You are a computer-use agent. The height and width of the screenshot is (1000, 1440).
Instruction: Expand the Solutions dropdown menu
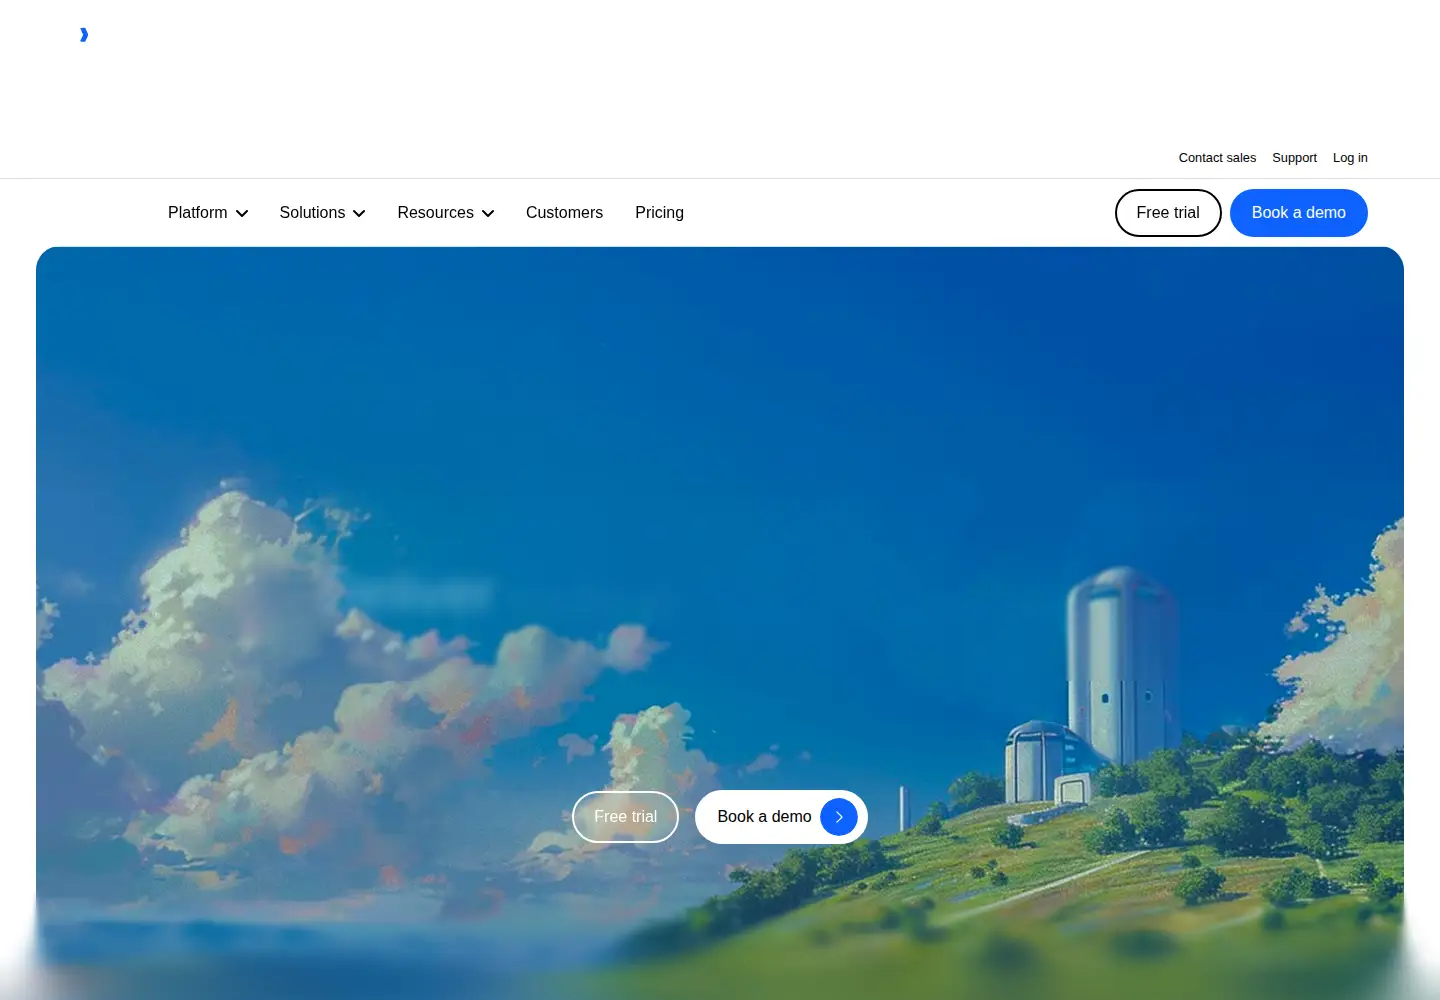pos(322,213)
